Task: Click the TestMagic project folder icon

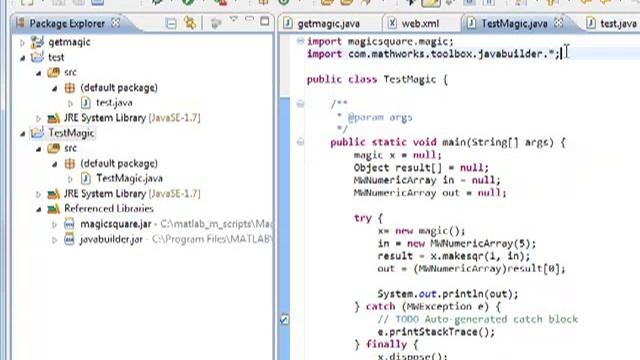Action: click(37, 133)
